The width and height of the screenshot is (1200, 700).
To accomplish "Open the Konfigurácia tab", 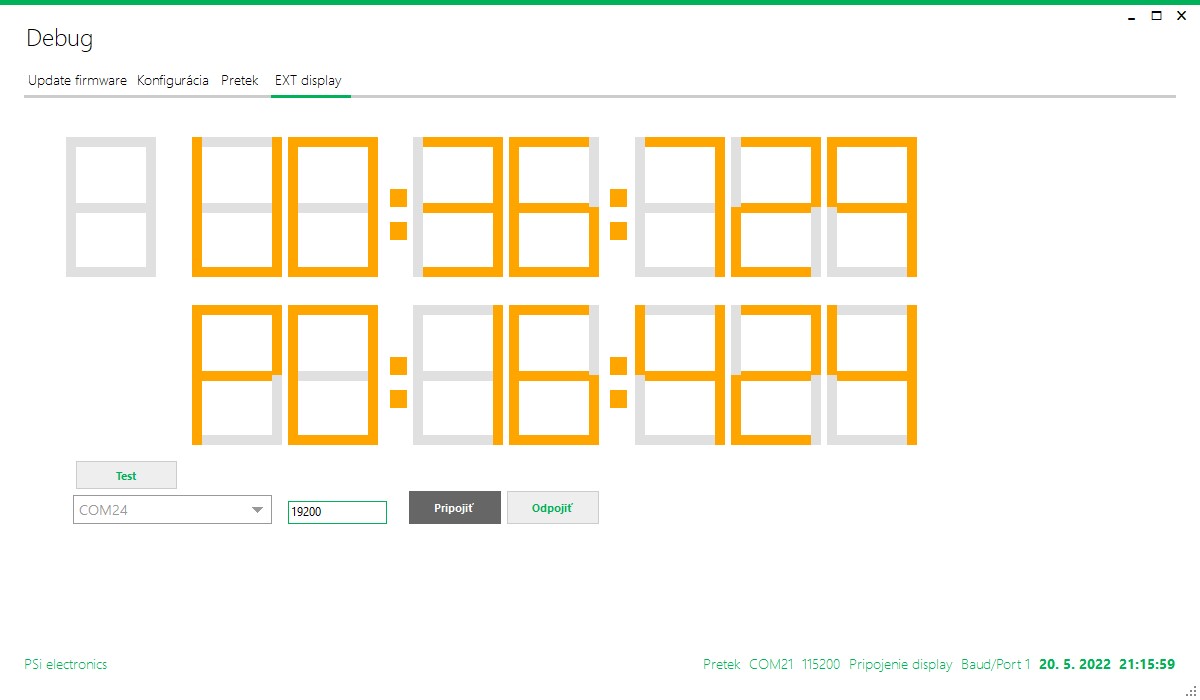I will 173,81.
